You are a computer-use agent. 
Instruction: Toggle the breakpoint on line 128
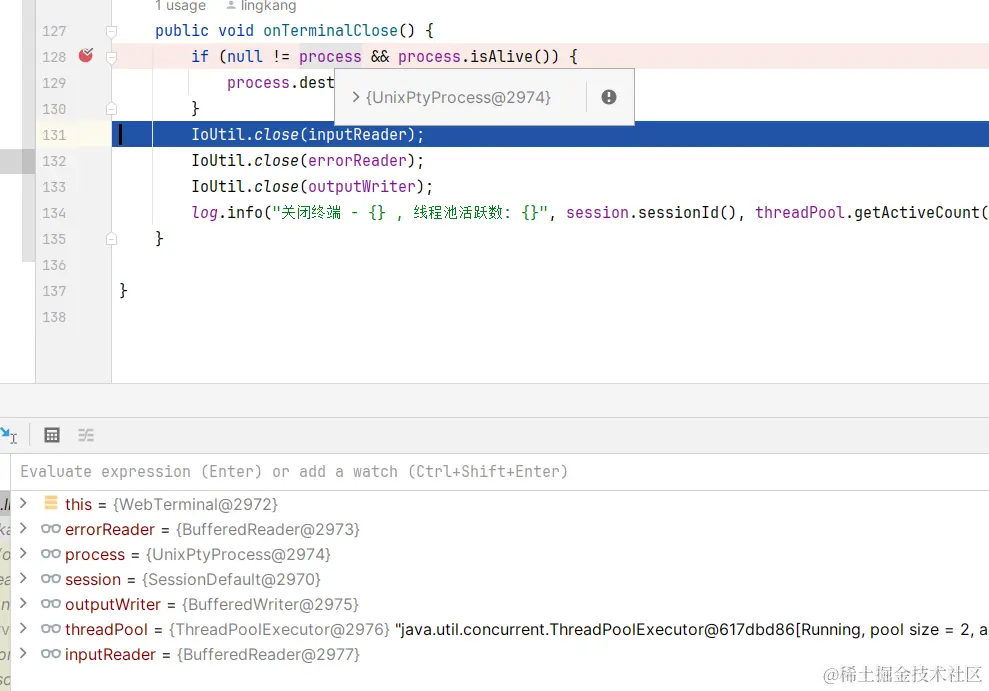[x=86, y=55]
